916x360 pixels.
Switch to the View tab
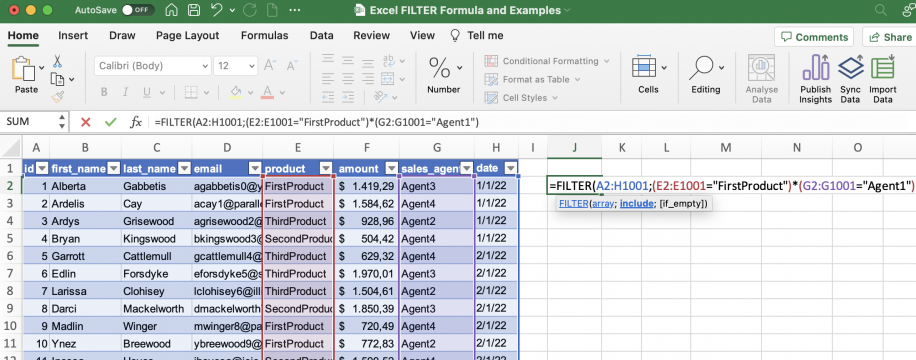pyautogui.click(x=422, y=36)
